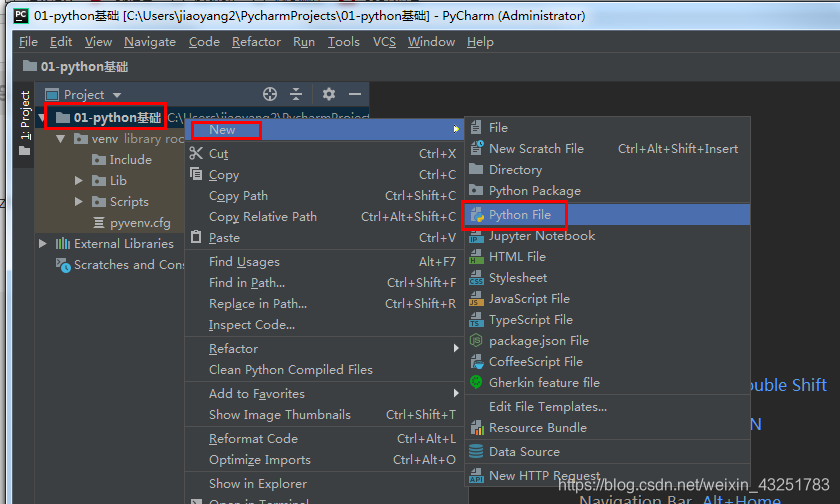Screen dimensions: 840x504
Task: Expand the Lib folder arrow
Action: [x=79, y=180]
